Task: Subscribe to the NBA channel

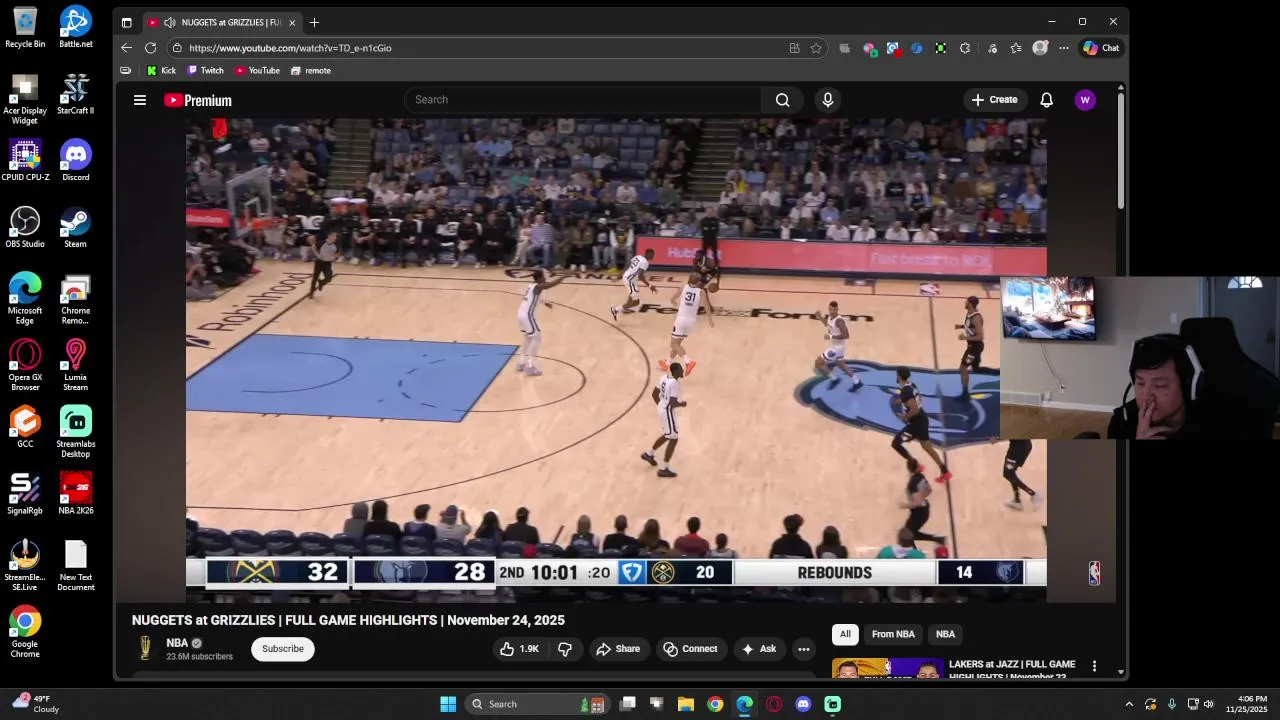Action: 283,649
